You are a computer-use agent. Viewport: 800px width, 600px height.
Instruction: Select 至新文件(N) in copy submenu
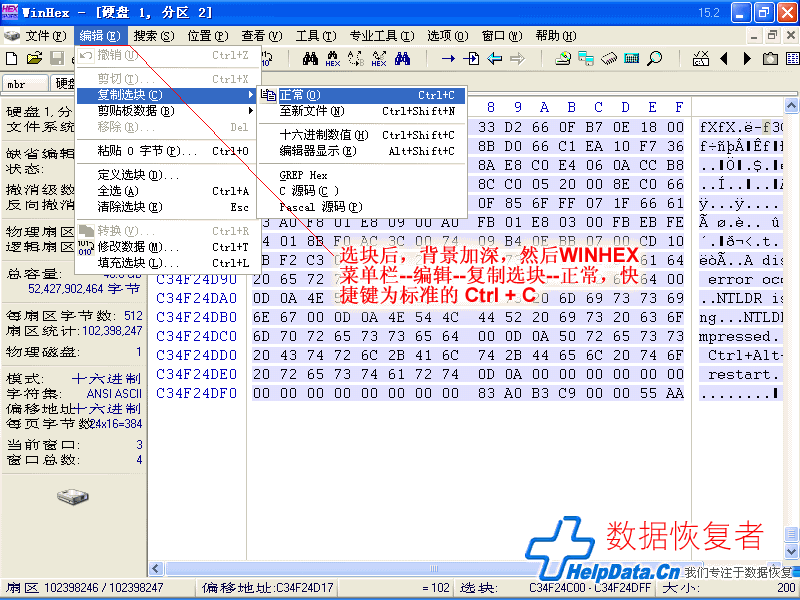pos(362,111)
